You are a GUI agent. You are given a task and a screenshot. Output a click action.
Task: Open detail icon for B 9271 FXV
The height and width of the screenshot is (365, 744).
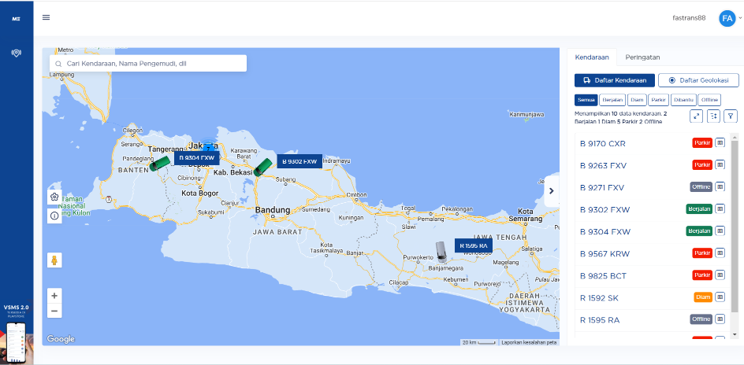(720, 187)
